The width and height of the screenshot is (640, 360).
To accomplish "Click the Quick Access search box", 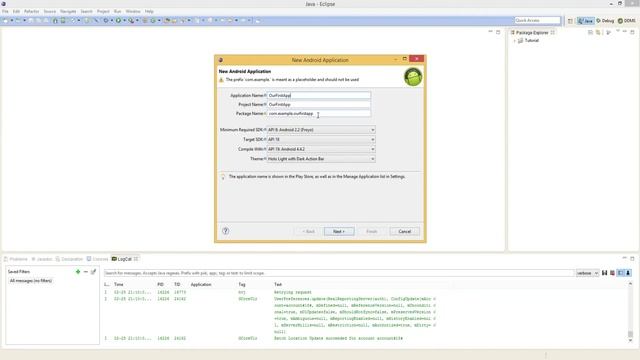I will [x=537, y=20].
